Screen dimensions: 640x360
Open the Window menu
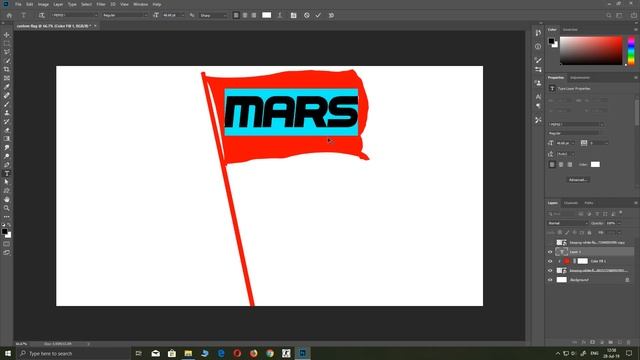140,4
